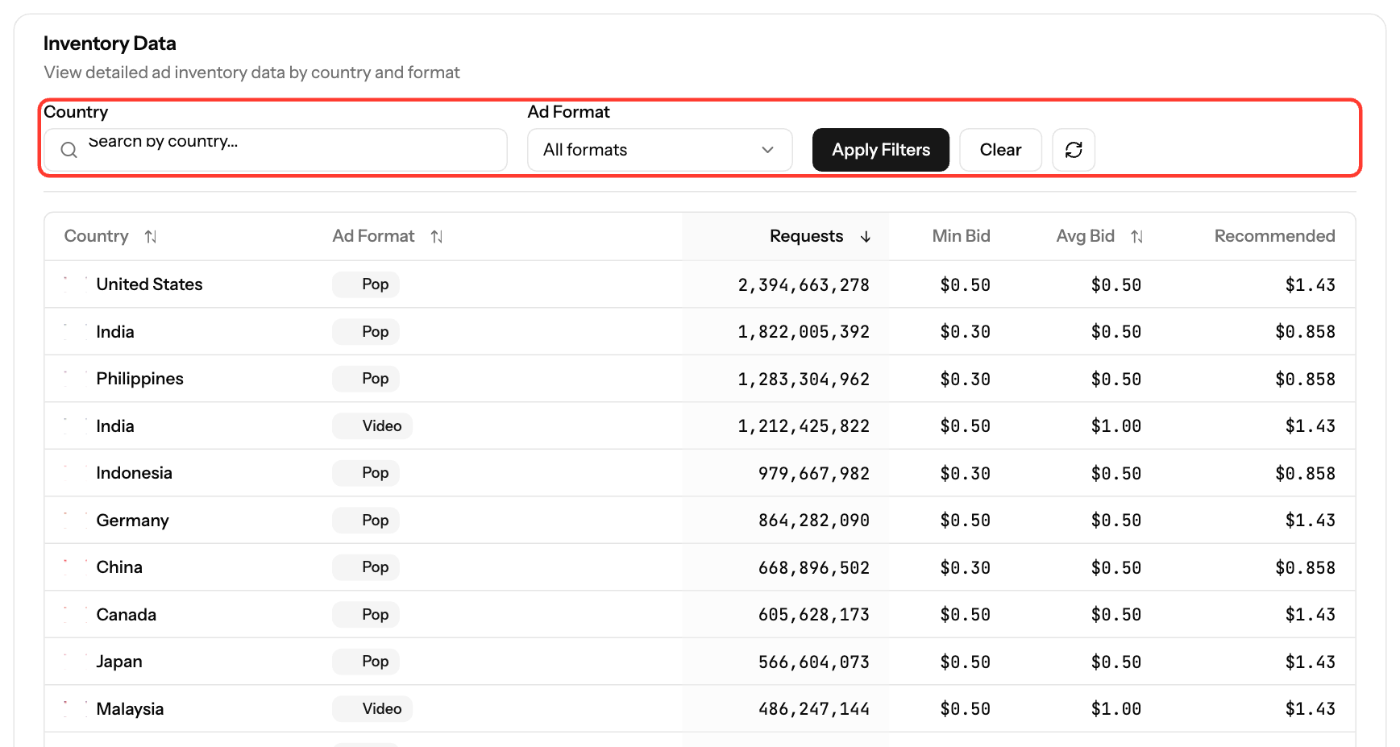1400x747 pixels.
Task: Click requests value 668,896,502
Action: [814, 568]
